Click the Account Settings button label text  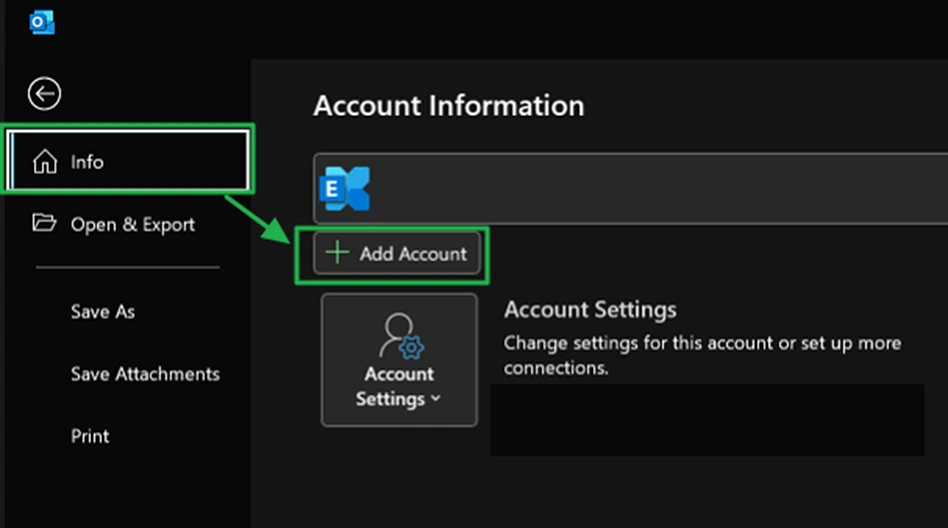(x=398, y=386)
